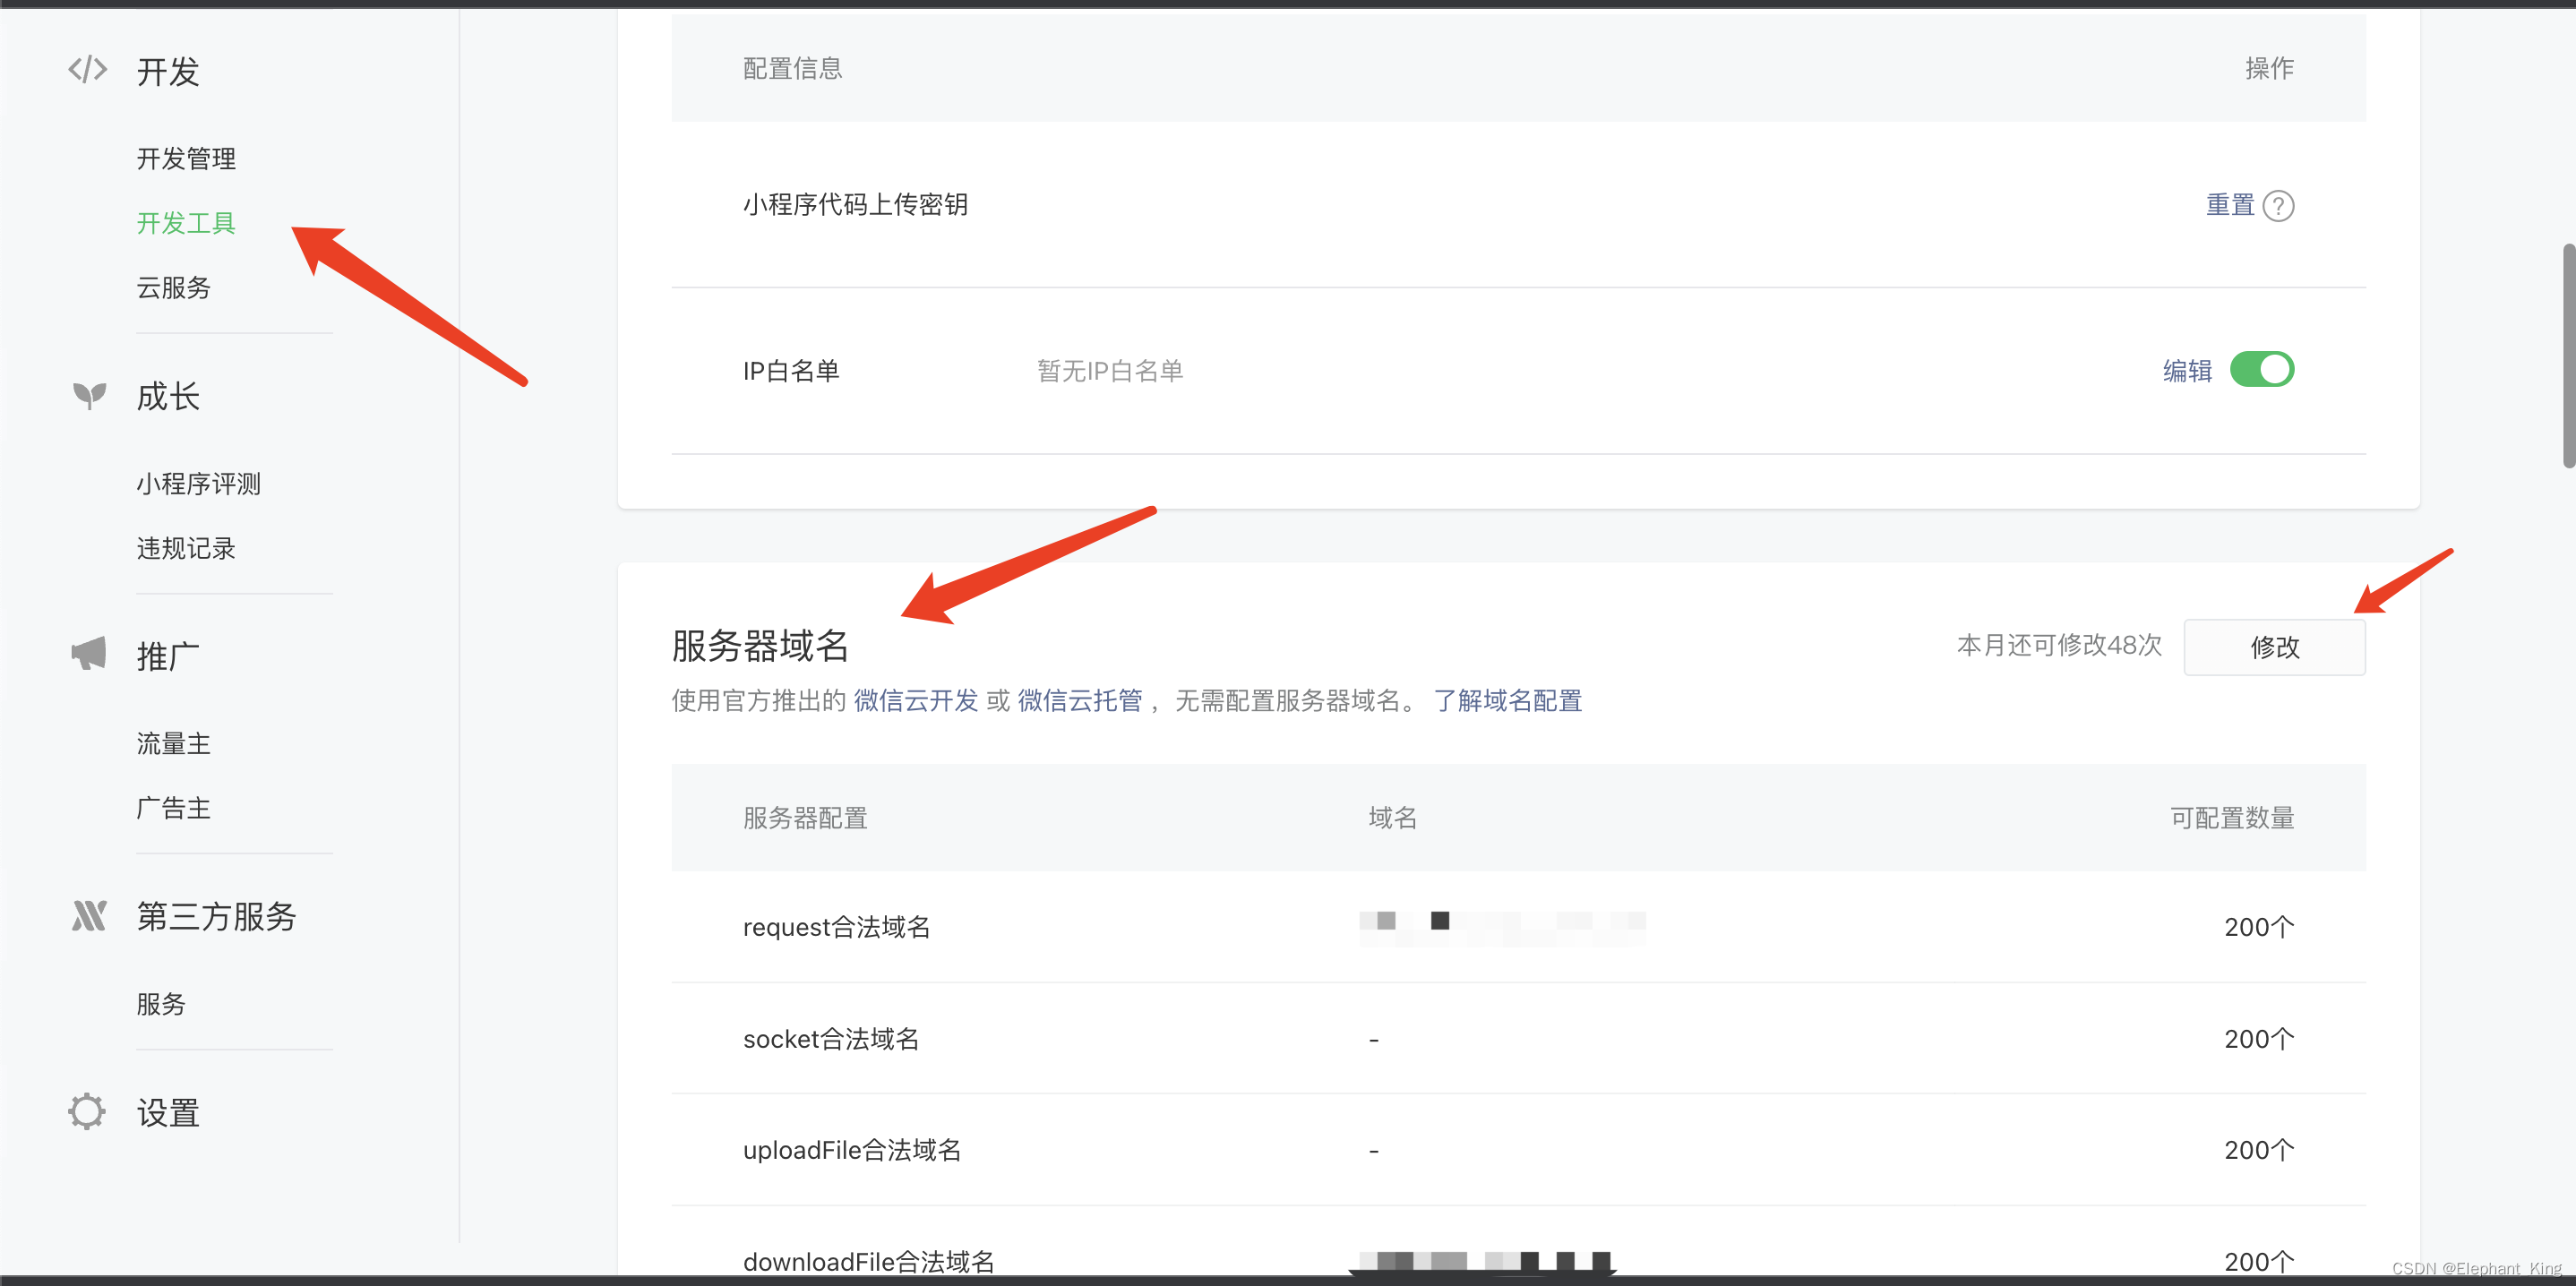This screenshot has width=2576, height=1286.
Task: Click the 成长 section heading
Action: (168, 397)
